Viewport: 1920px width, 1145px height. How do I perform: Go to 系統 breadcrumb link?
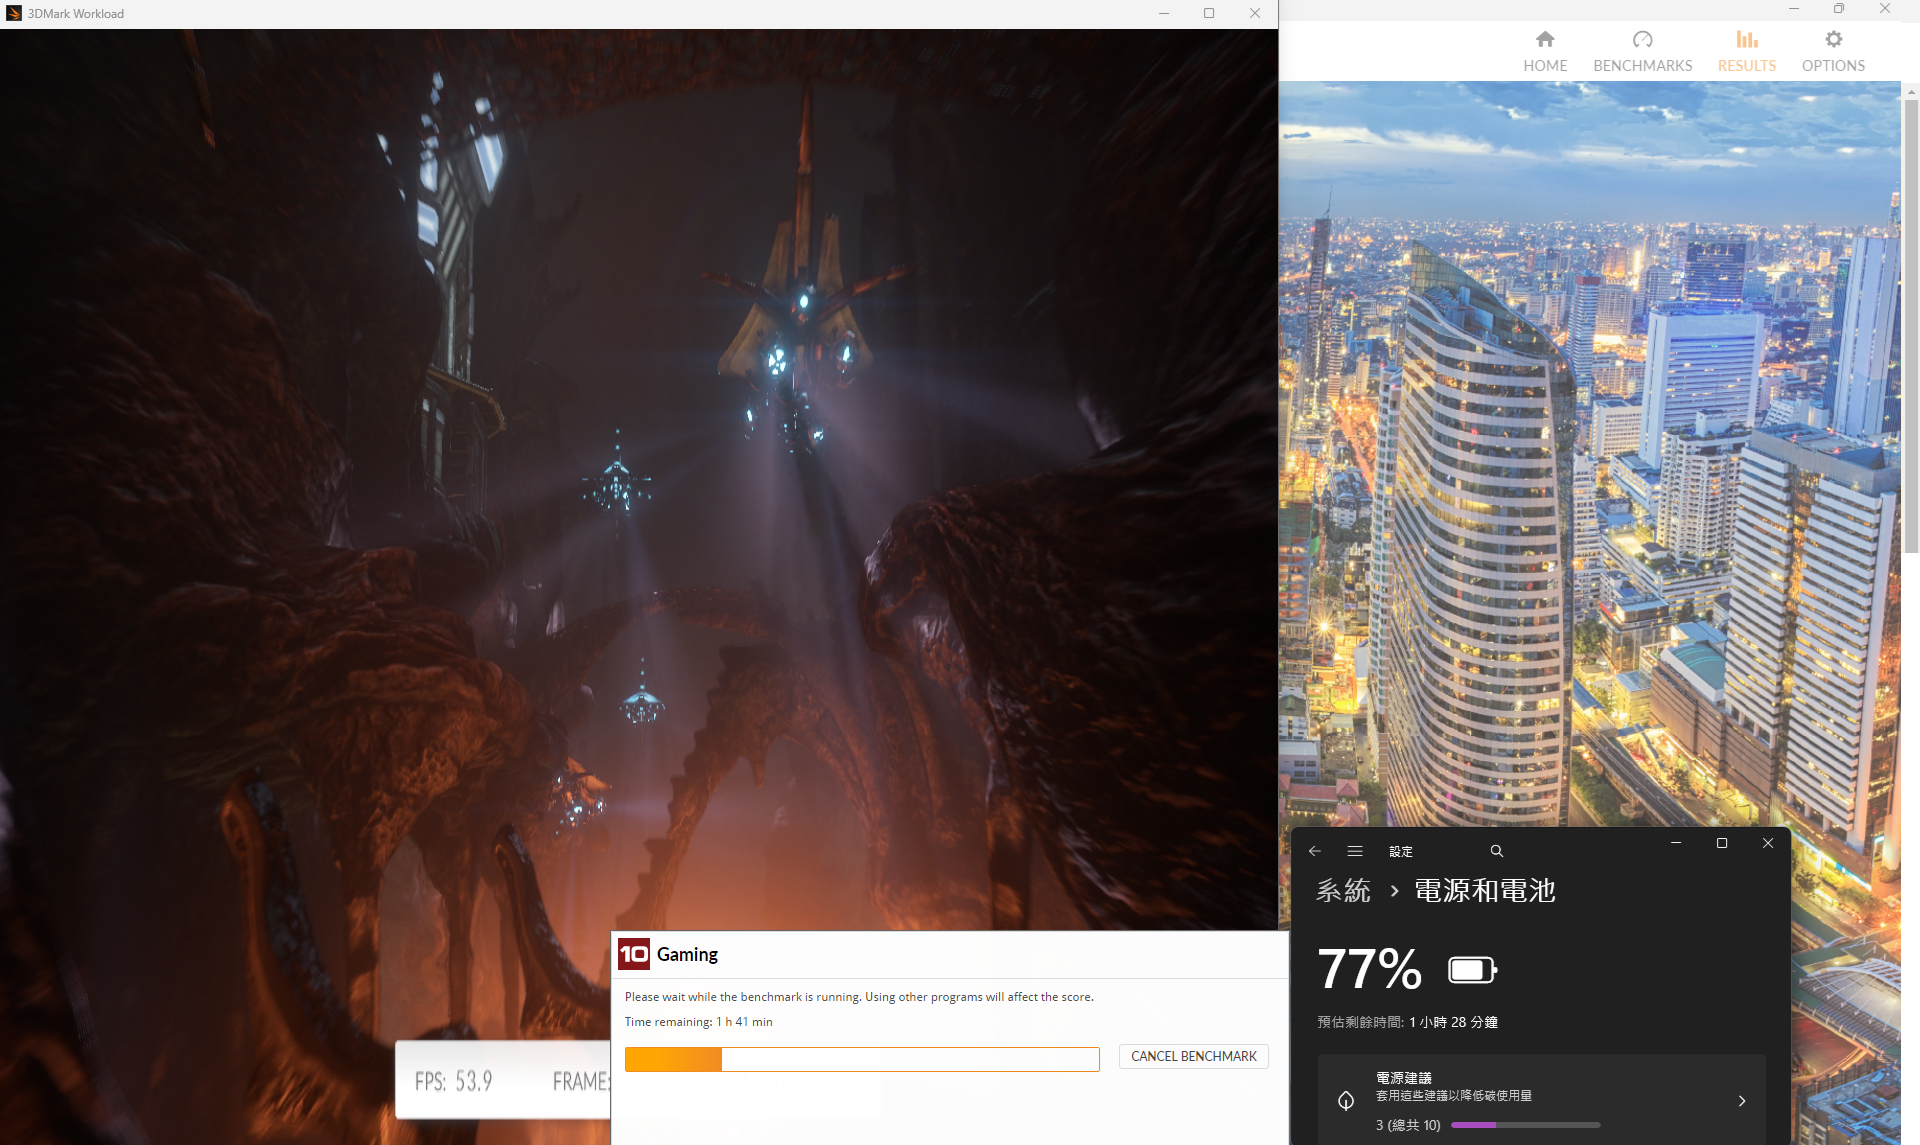coord(1343,891)
